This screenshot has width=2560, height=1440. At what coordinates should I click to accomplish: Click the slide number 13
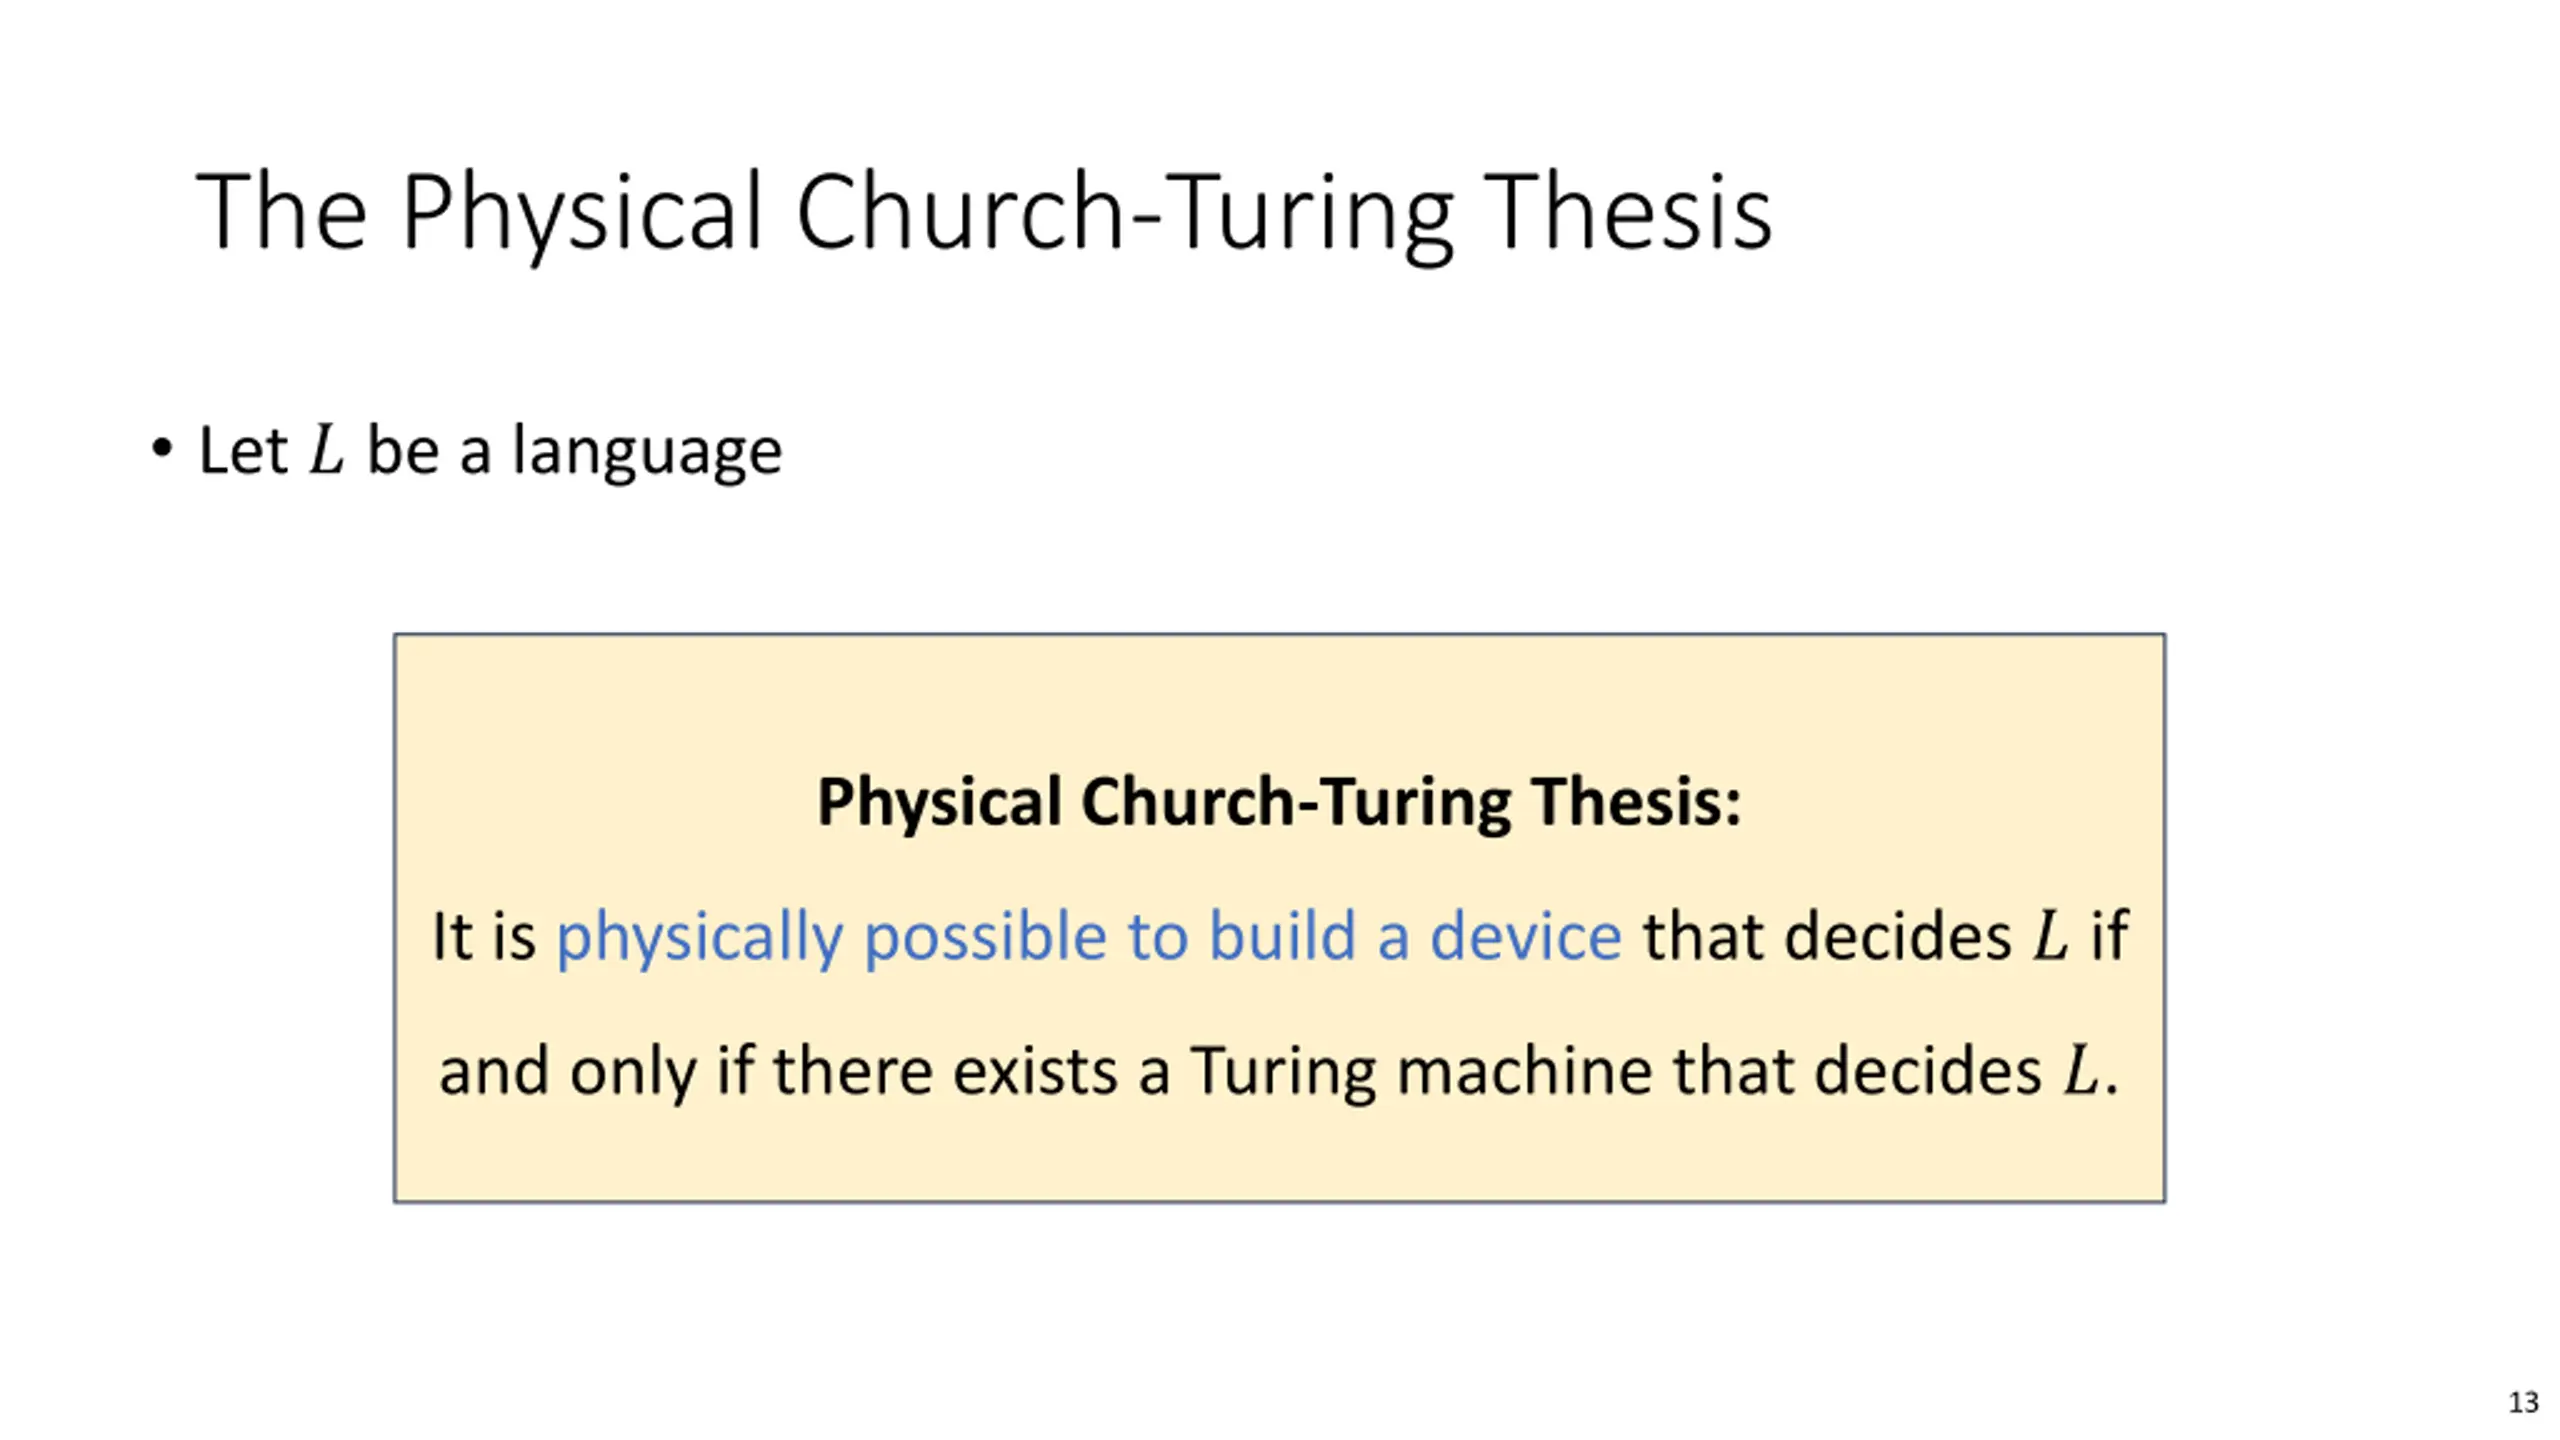click(x=2523, y=1402)
